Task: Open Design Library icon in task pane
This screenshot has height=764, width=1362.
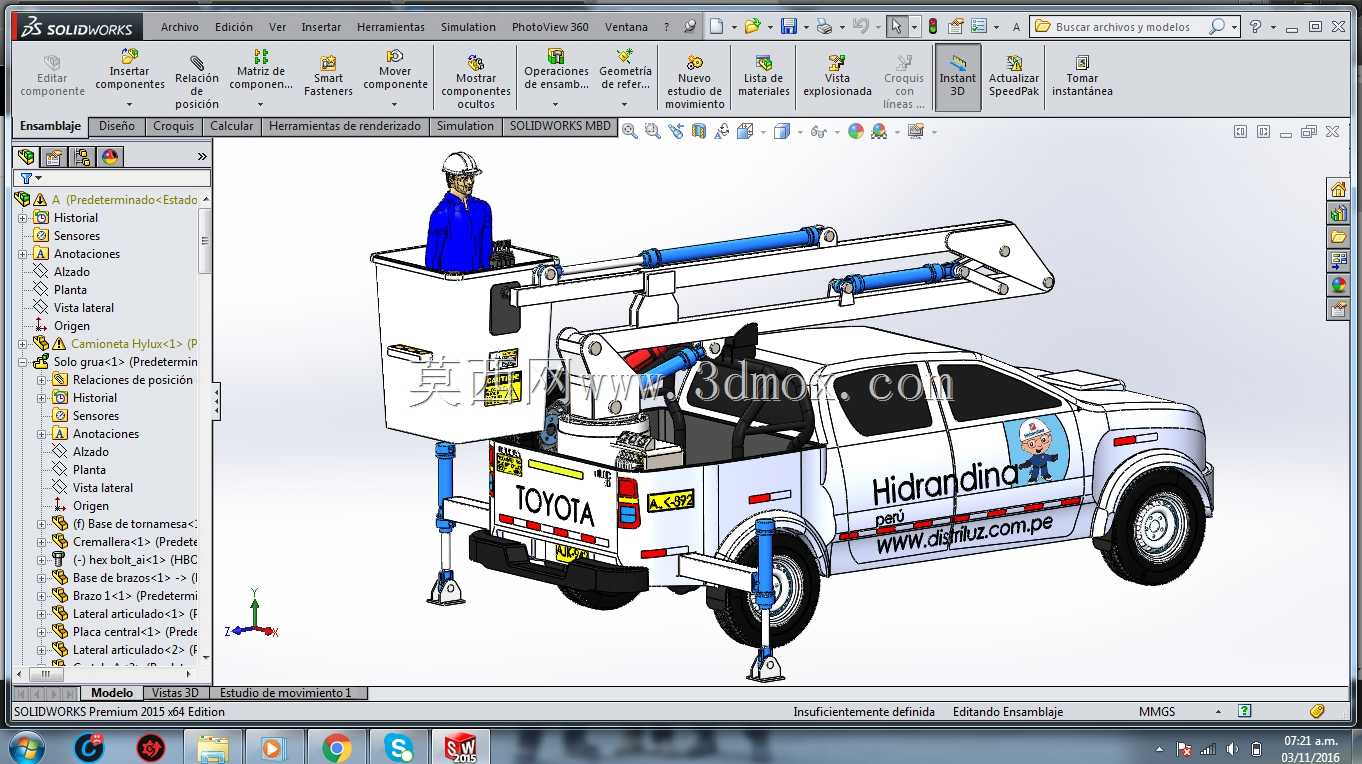Action: [1339, 214]
